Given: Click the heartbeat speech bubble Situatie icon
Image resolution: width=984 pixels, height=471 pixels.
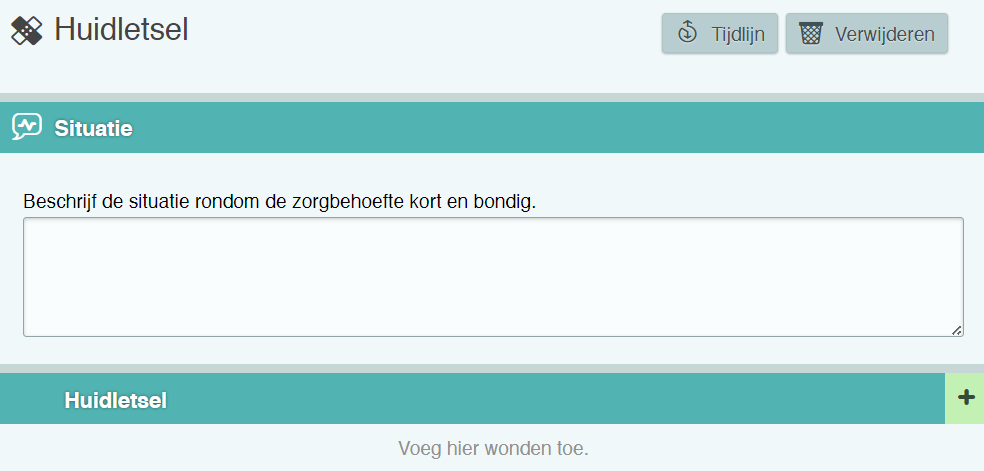Looking at the screenshot, I should [x=27, y=127].
